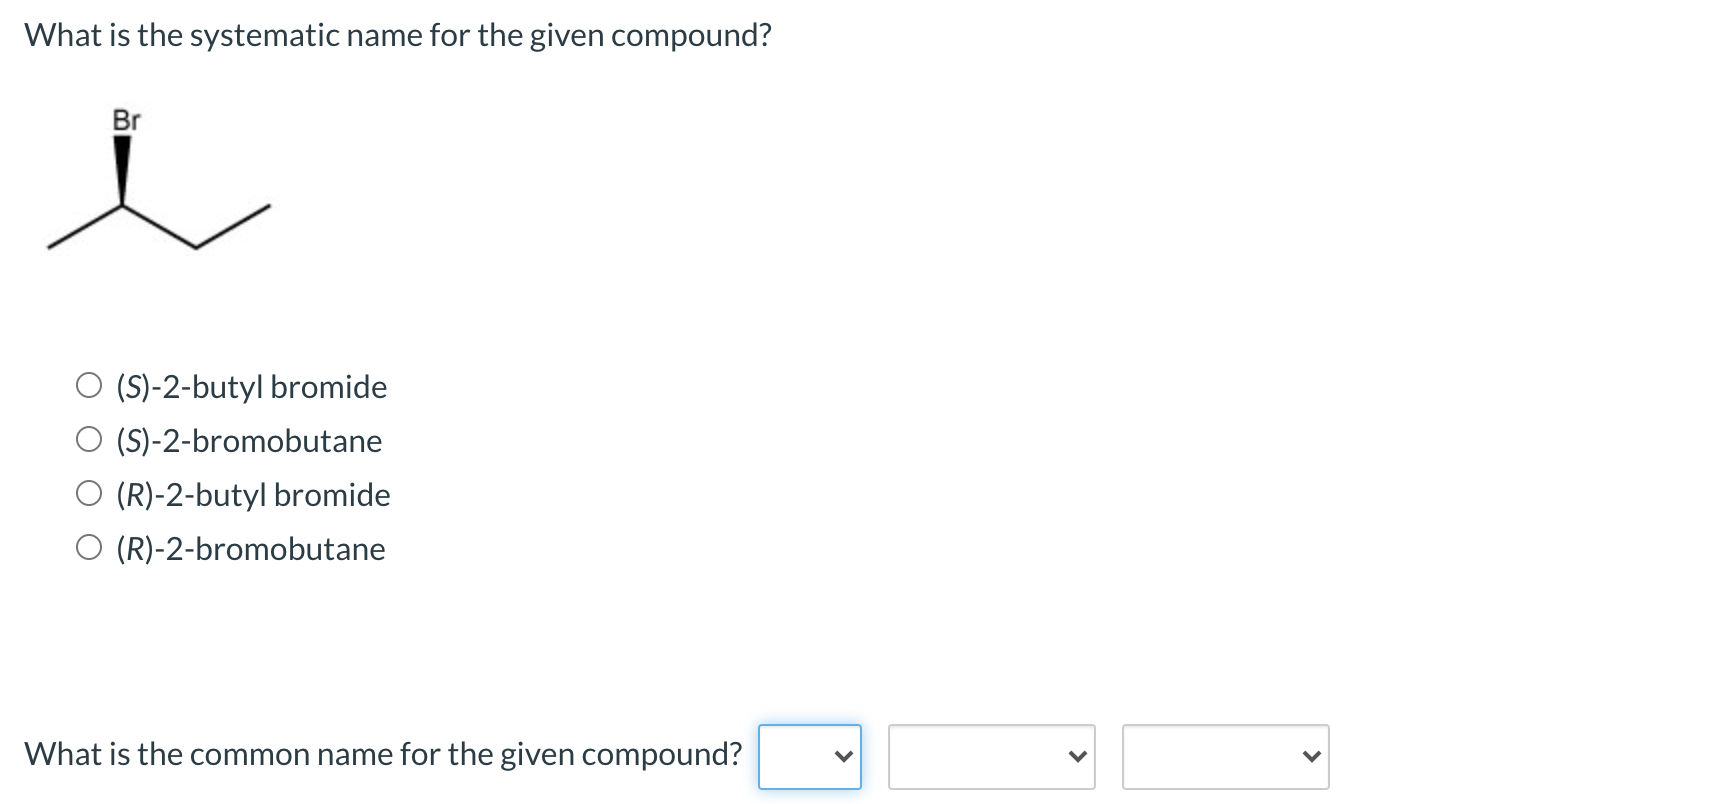Click the zig-zag carbon chain of the molecule
Image resolution: width=1736 pixels, height=804 pixels.
tap(160, 225)
